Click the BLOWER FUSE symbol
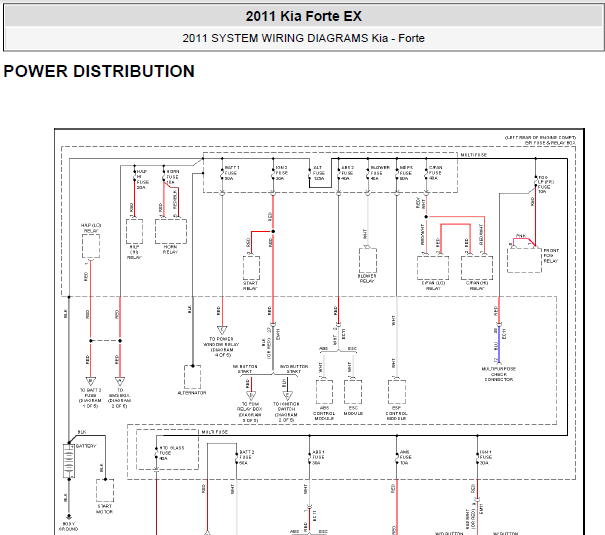The width and height of the screenshot is (605, 535). [368, 174]
